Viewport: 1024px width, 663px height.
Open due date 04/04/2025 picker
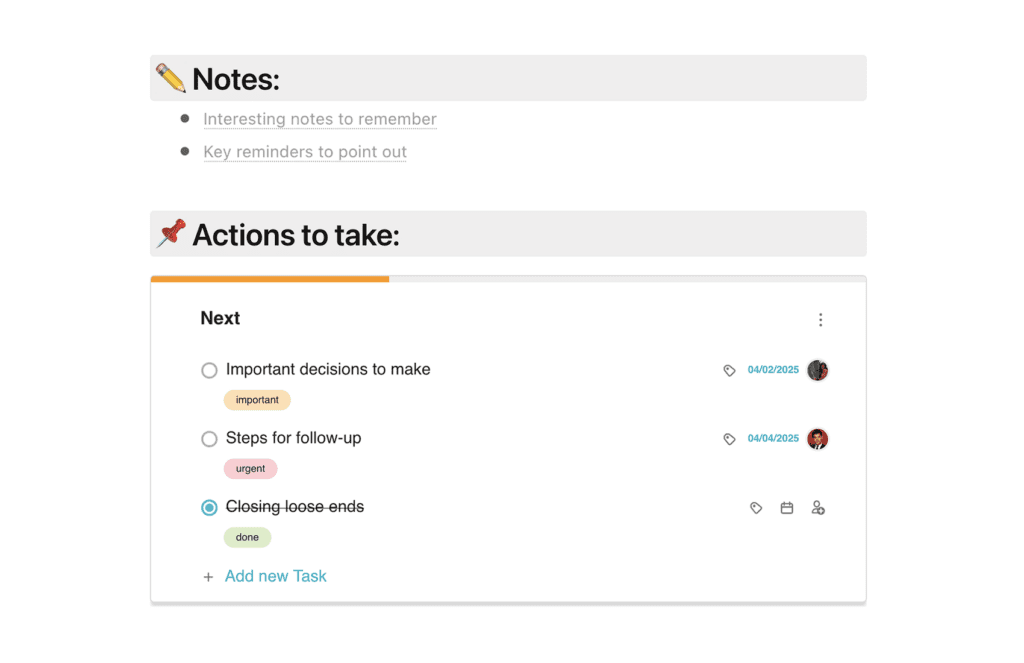[773, 439]
